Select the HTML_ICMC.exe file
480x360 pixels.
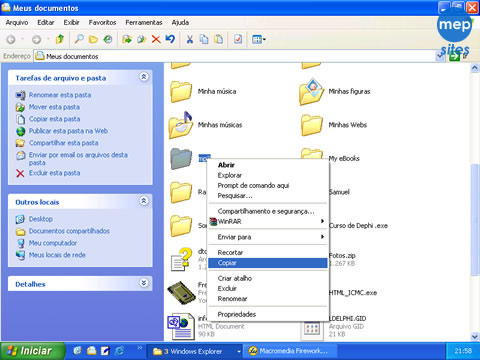353,293
